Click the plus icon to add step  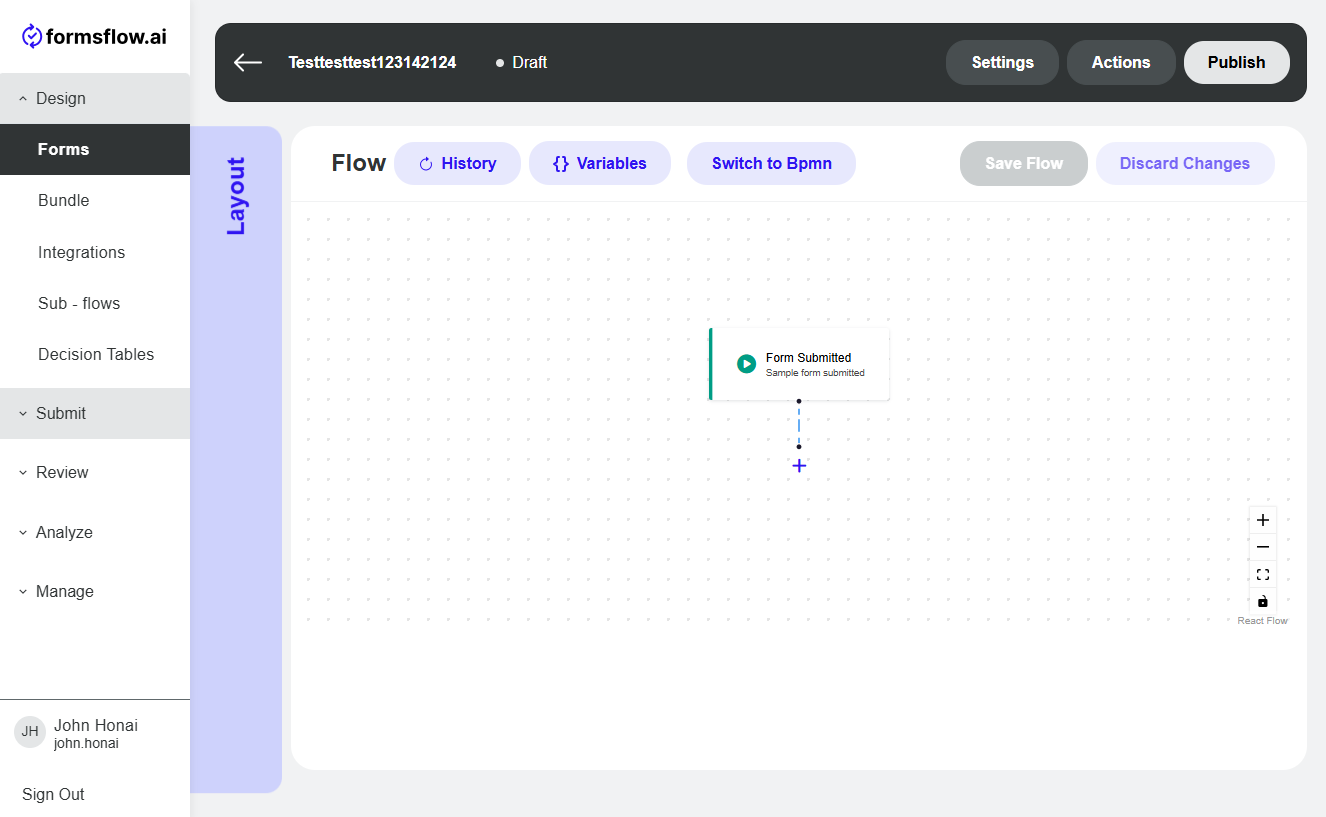click(799, 466)
